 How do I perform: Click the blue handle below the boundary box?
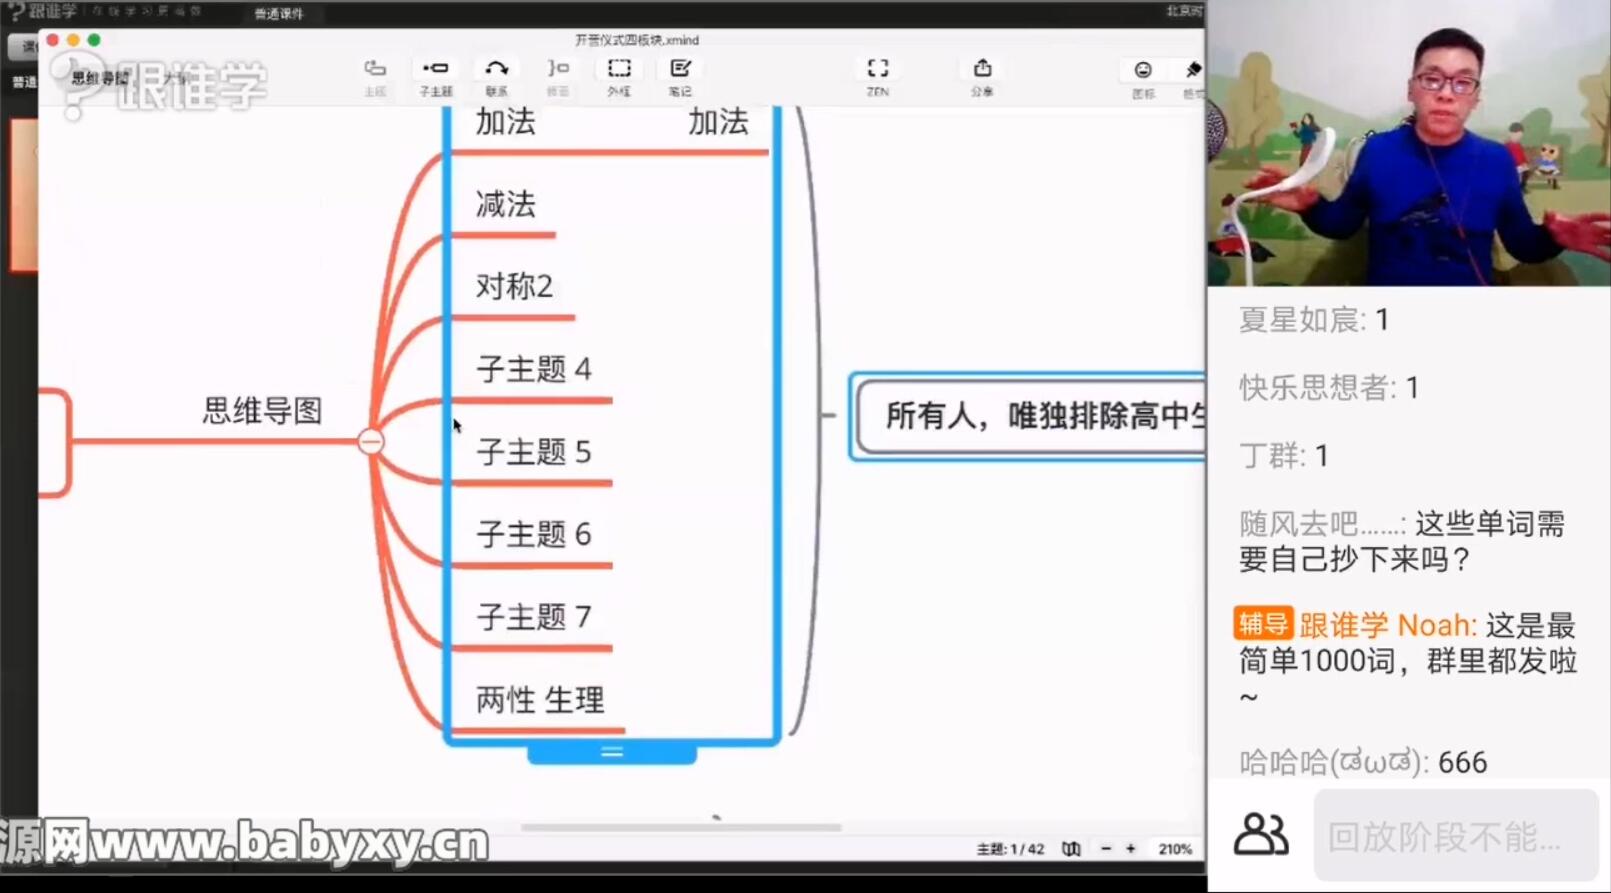(x=611, y=752)
